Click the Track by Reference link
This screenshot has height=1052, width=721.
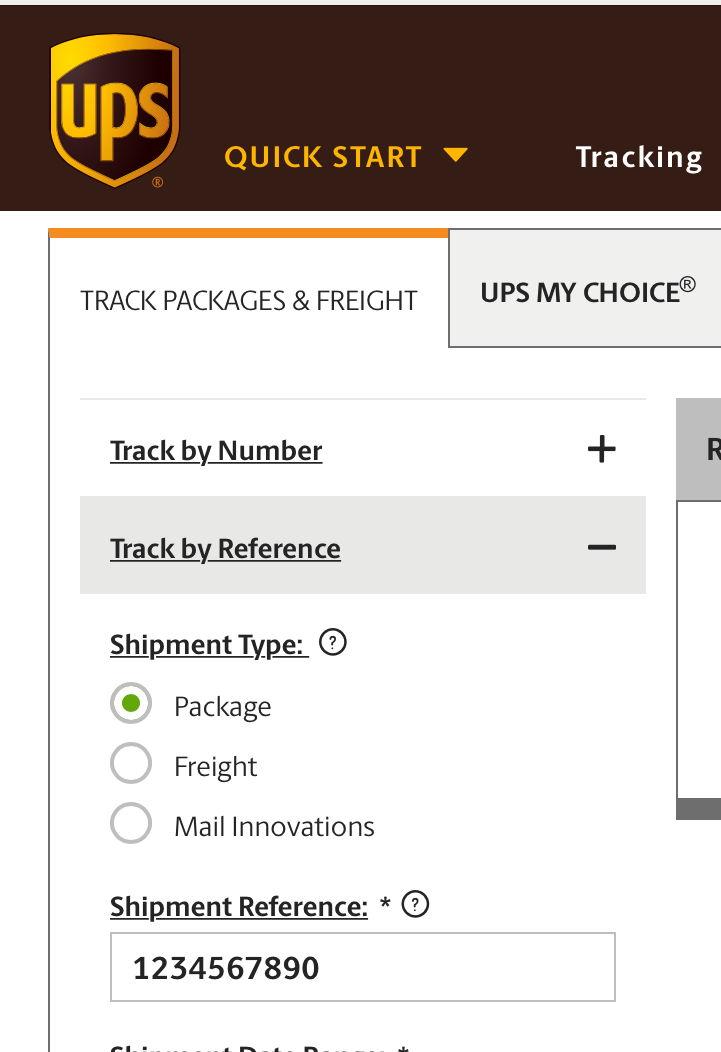point(225,549)
